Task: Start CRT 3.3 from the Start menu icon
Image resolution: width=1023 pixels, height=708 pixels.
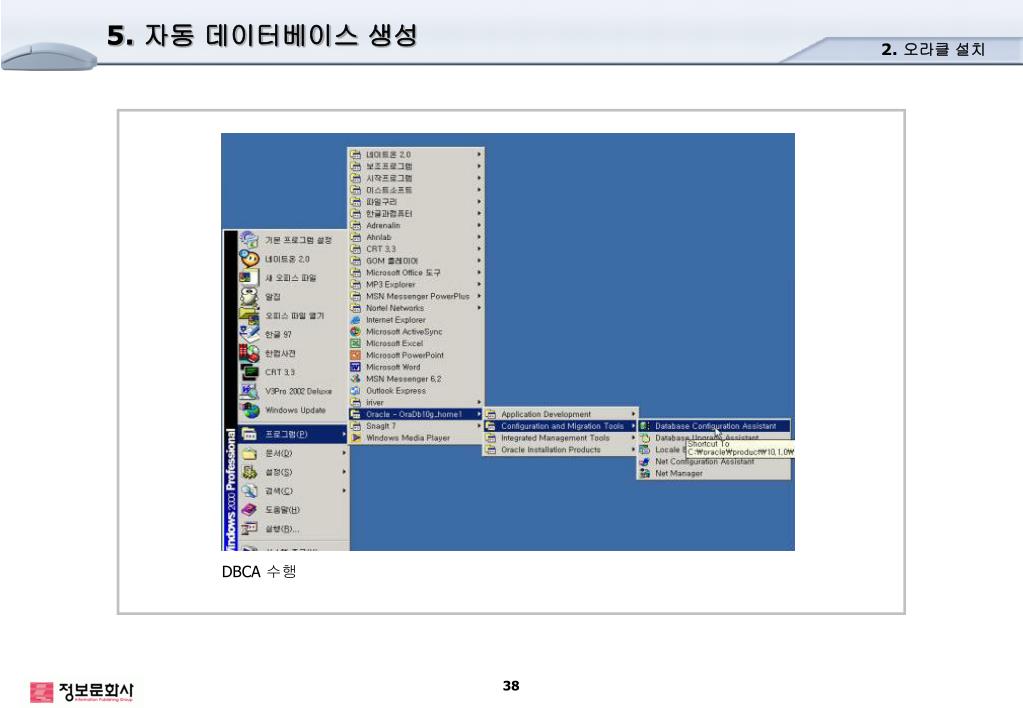Action: [x=249, y=372]
